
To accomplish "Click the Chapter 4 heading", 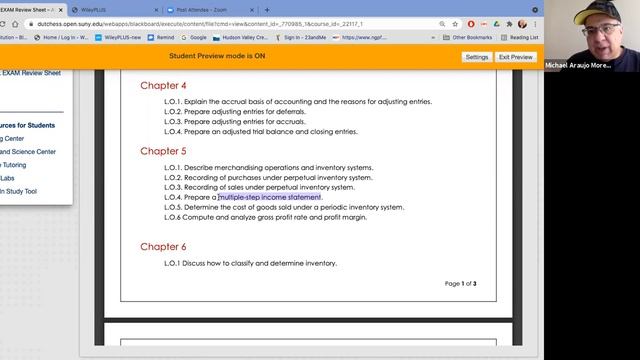I will (163, 86).
